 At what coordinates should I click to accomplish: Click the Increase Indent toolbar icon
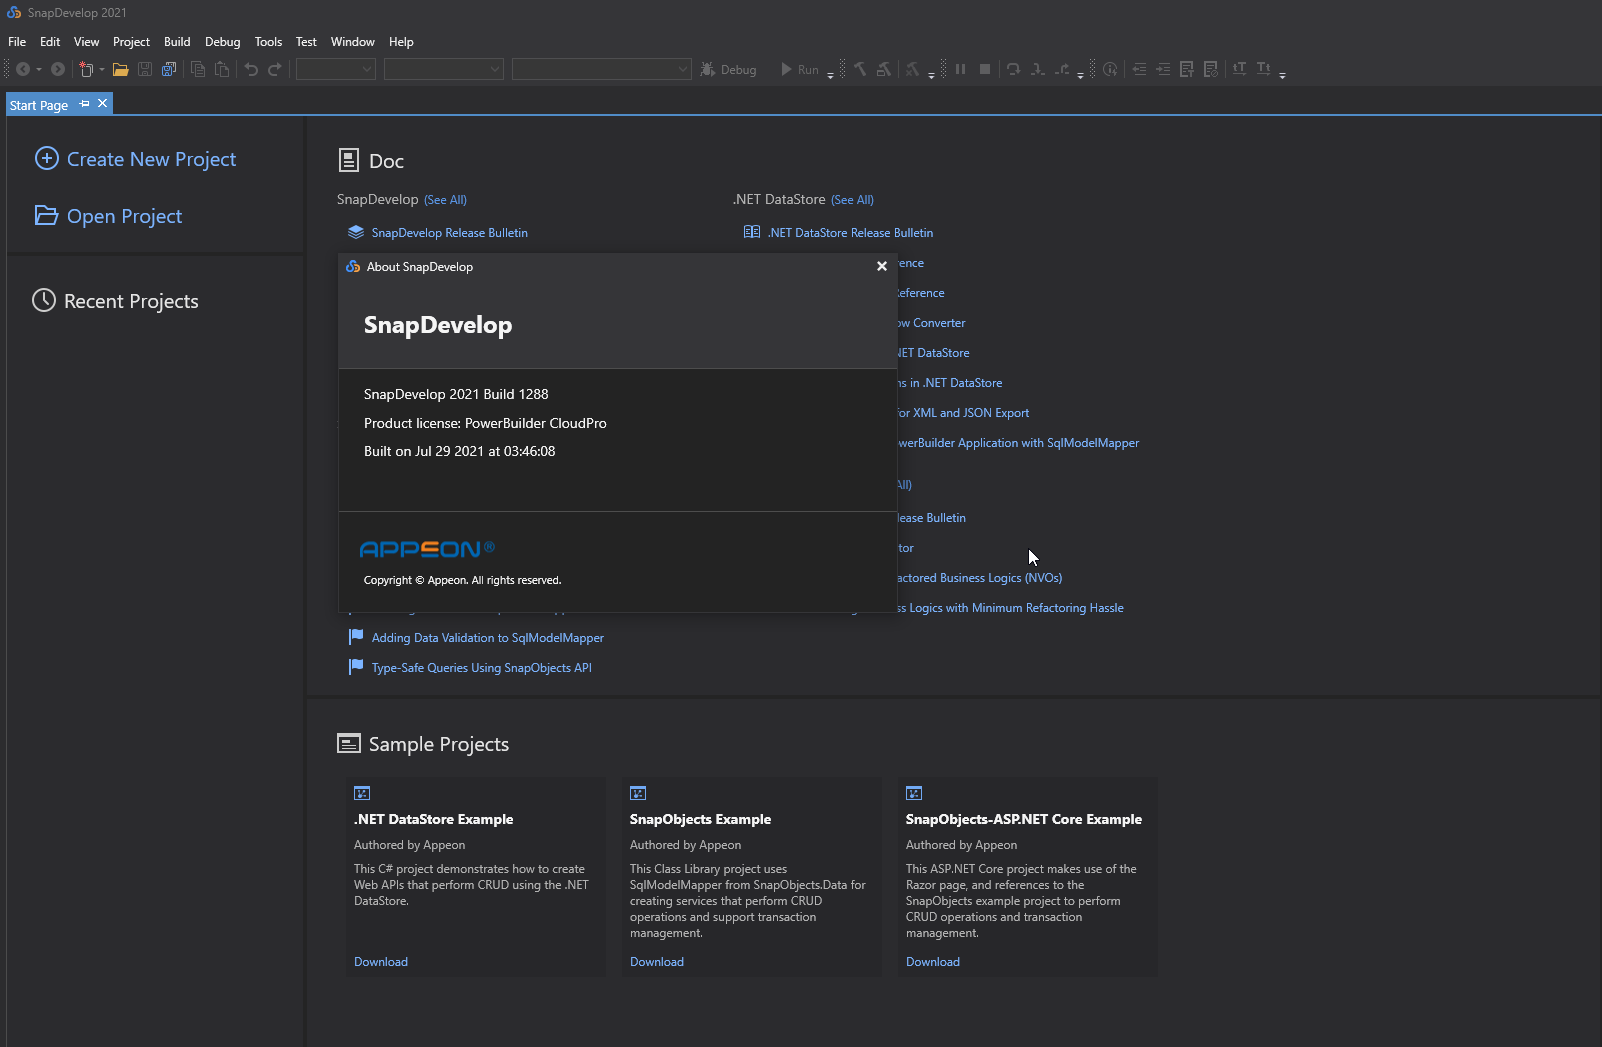1163,69
